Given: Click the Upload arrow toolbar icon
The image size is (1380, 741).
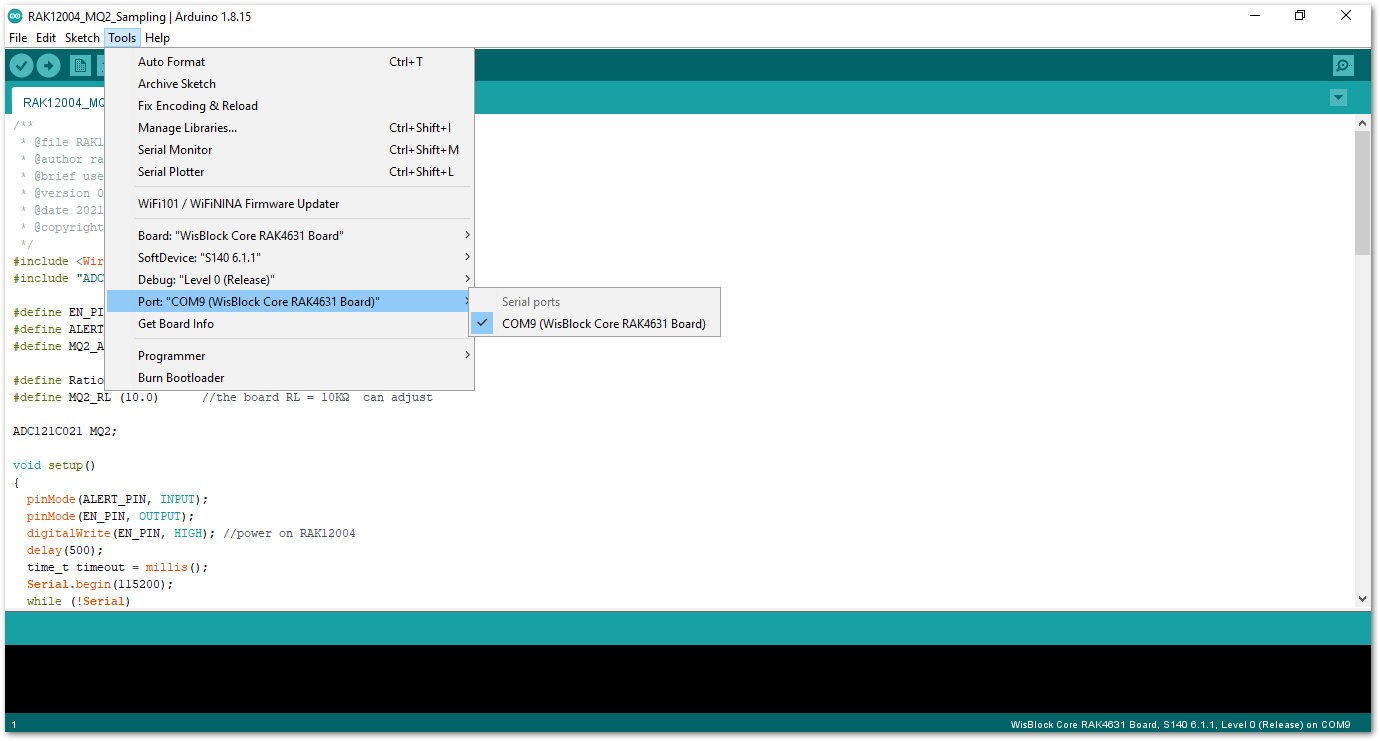Looking at the screenshot, I should pos(49,66).
